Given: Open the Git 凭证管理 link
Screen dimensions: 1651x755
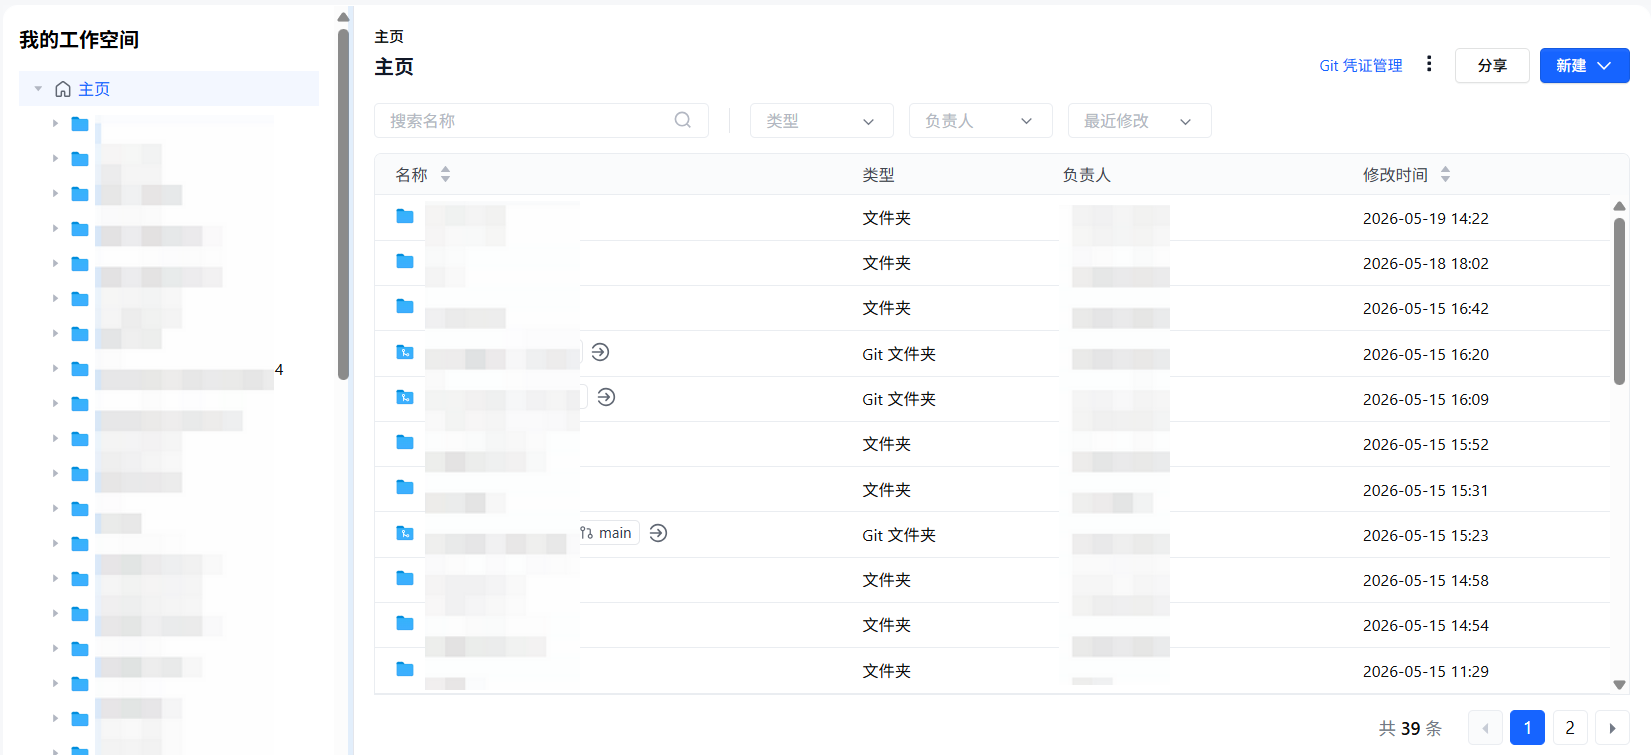Looking at the screenshot, I should pyautogui.click(x=1360, y=65).
